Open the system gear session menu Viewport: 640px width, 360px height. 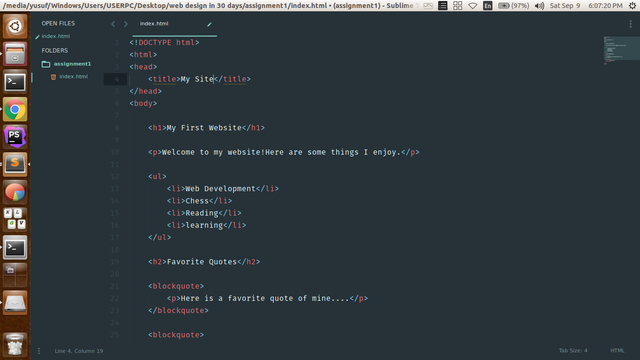pyautogui.click(x=632, y=6)
